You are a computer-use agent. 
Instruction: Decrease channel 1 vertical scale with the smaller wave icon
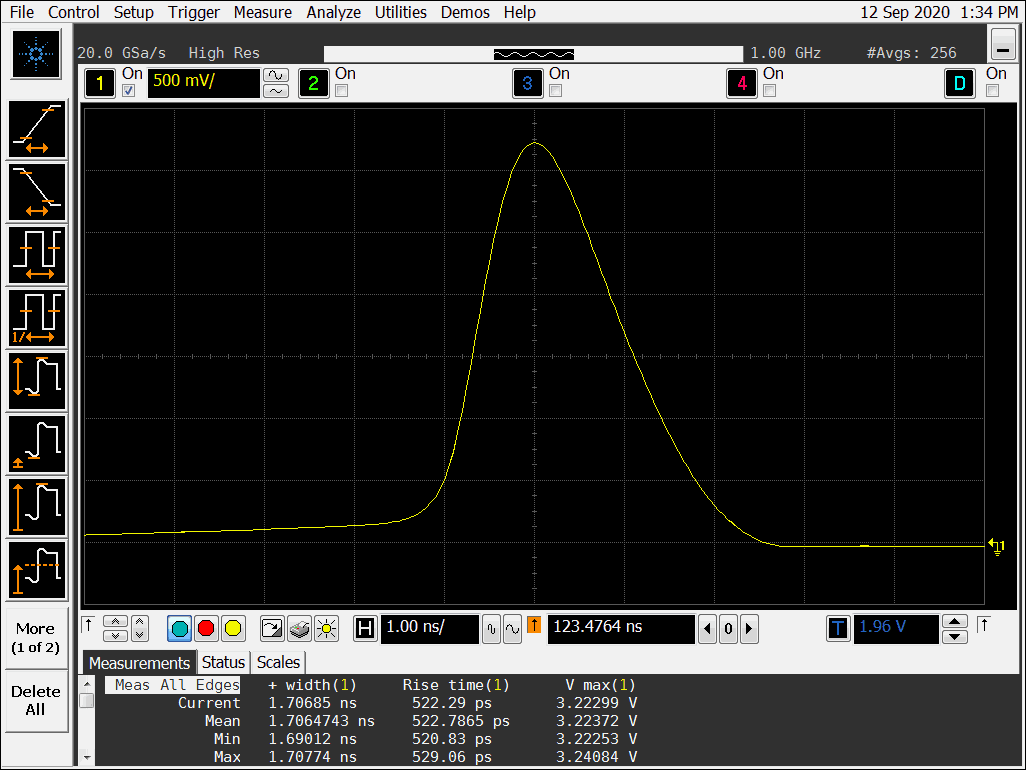(275, 91)
